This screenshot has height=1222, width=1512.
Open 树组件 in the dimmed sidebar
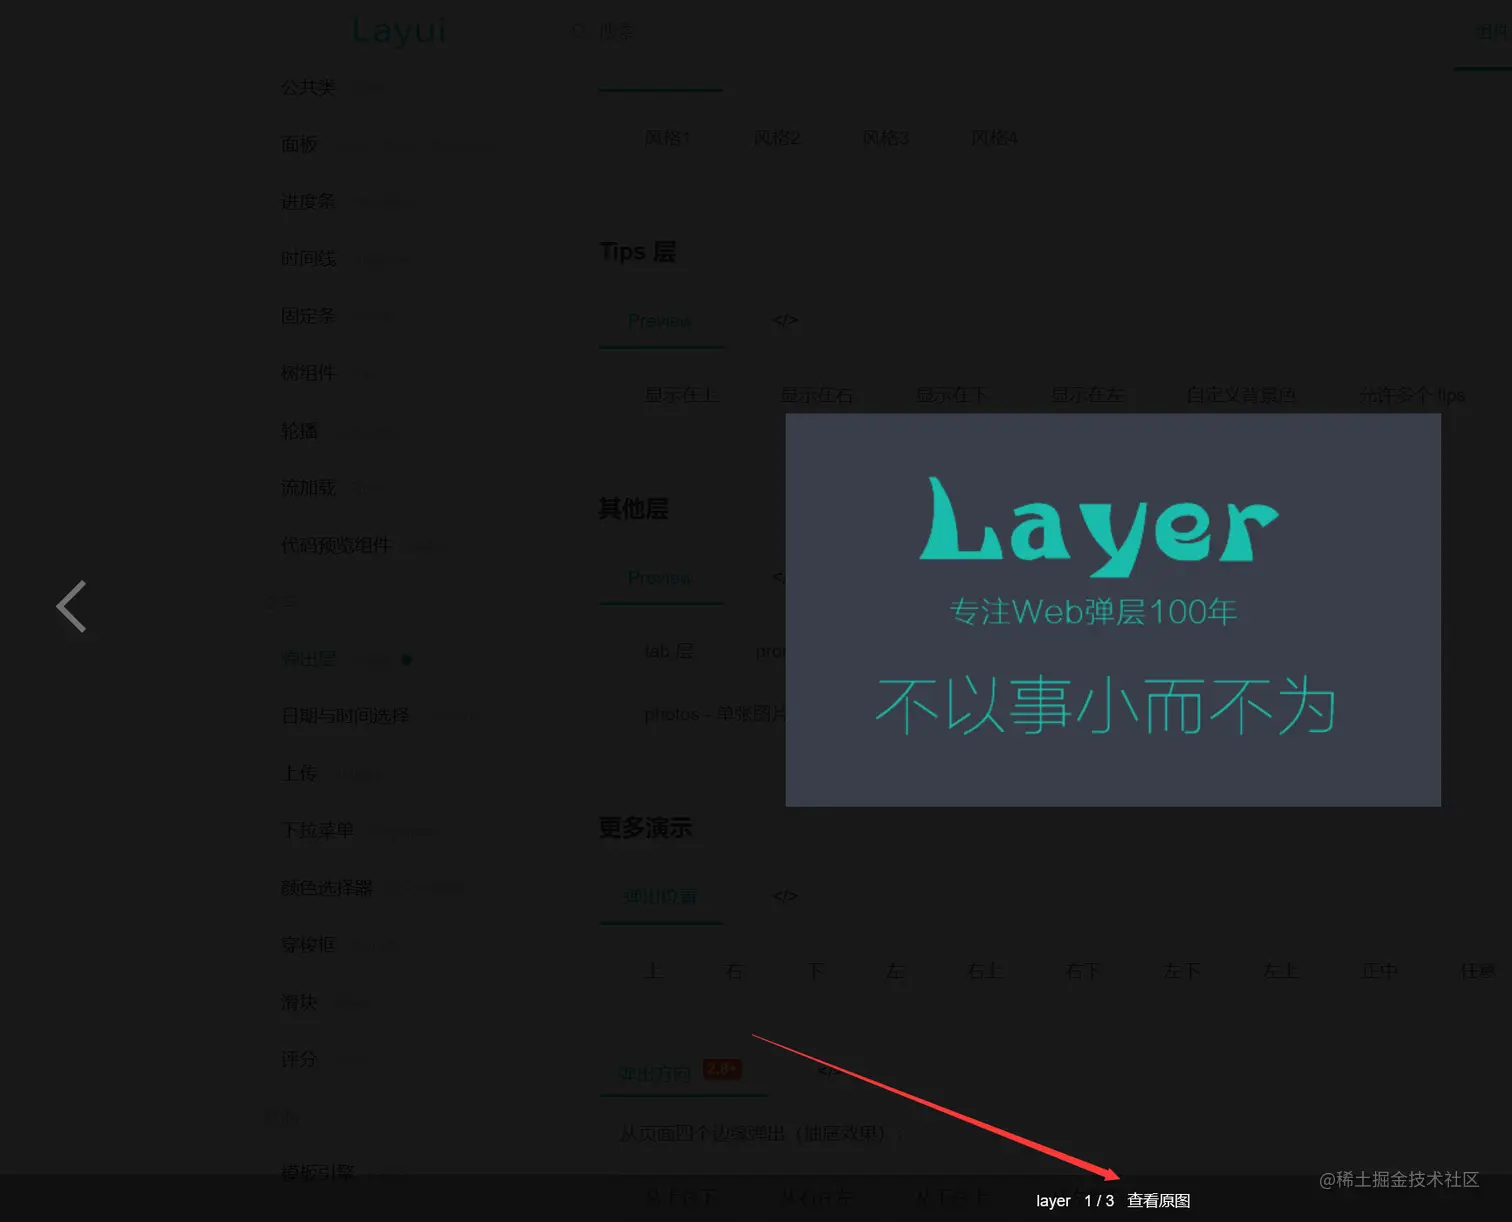coord(308,373)
